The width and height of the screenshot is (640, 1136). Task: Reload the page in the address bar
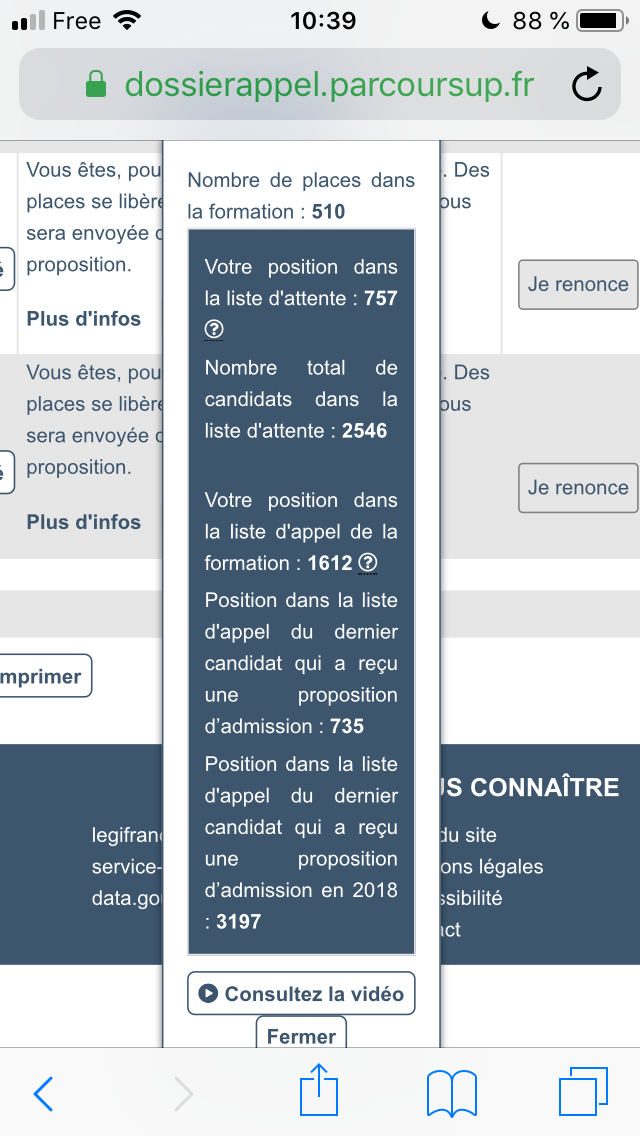pos(587,85)
